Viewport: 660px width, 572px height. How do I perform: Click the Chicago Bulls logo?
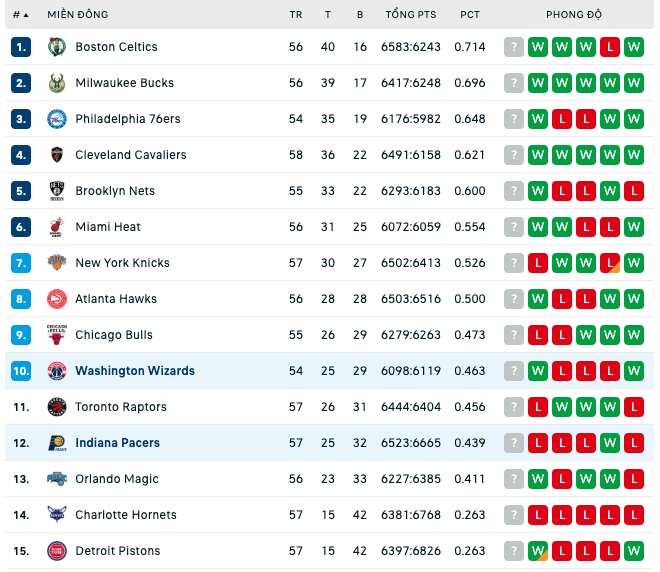pyautogui.click(x=56, y=335)
